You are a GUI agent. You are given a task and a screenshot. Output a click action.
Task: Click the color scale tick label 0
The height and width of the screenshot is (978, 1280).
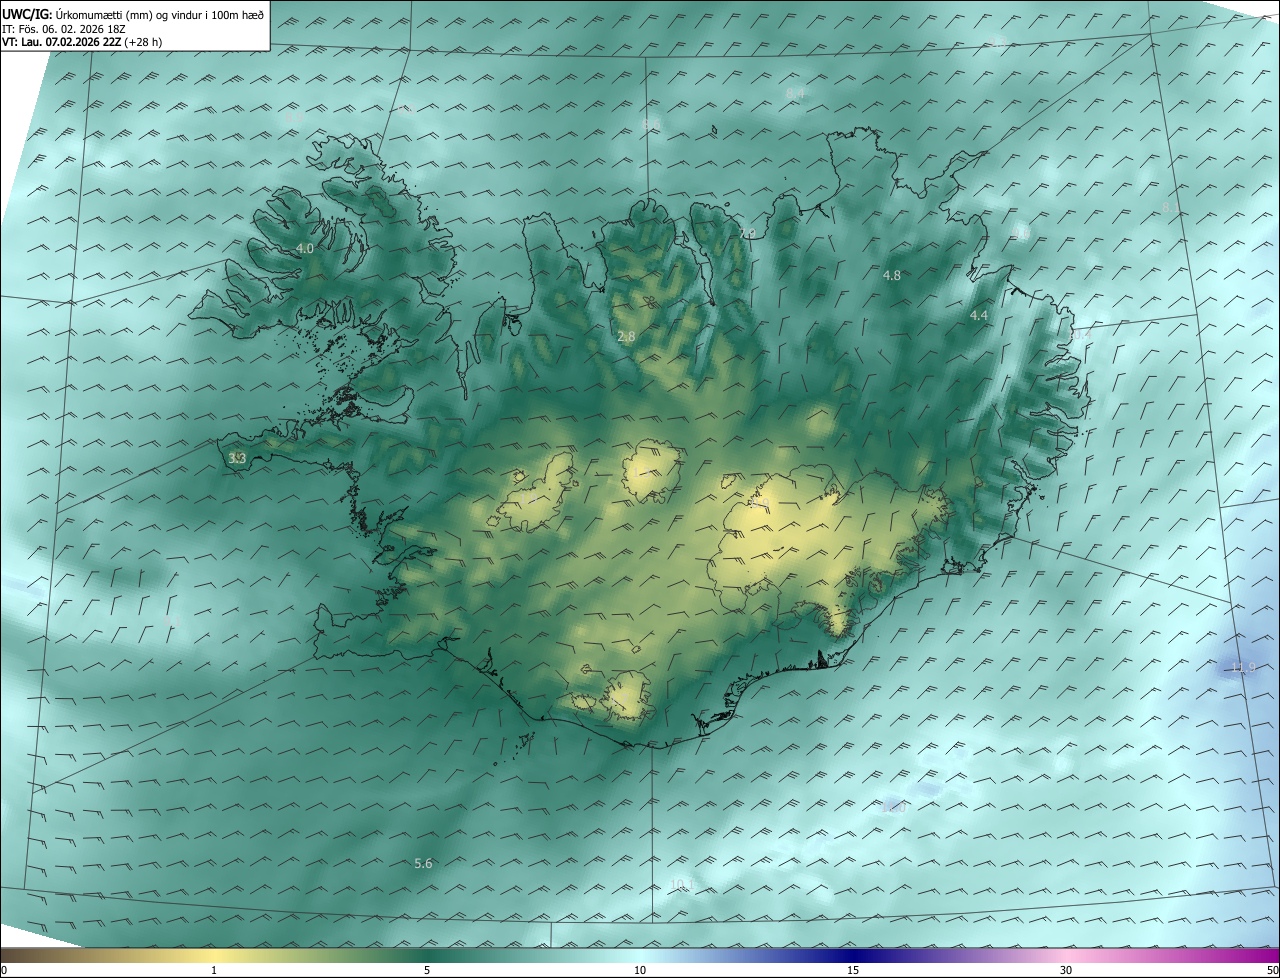[4, 970]
